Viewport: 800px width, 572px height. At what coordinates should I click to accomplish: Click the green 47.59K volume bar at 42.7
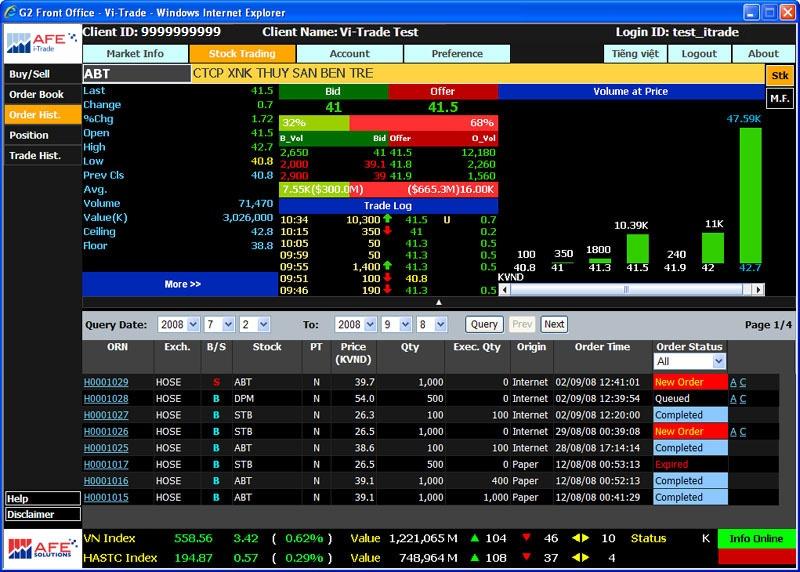[751, 195]
